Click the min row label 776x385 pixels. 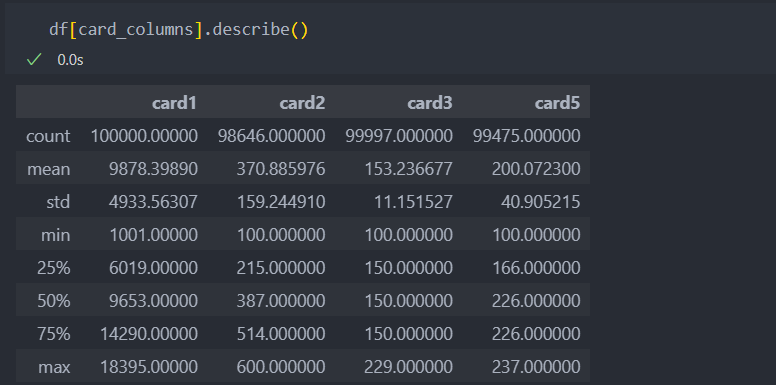point(55,235)
